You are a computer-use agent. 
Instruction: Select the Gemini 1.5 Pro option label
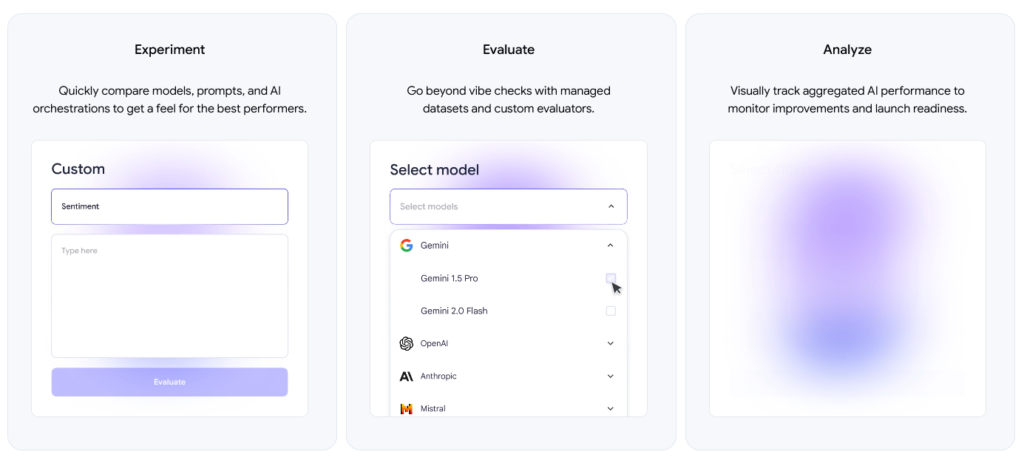point(449,279)
